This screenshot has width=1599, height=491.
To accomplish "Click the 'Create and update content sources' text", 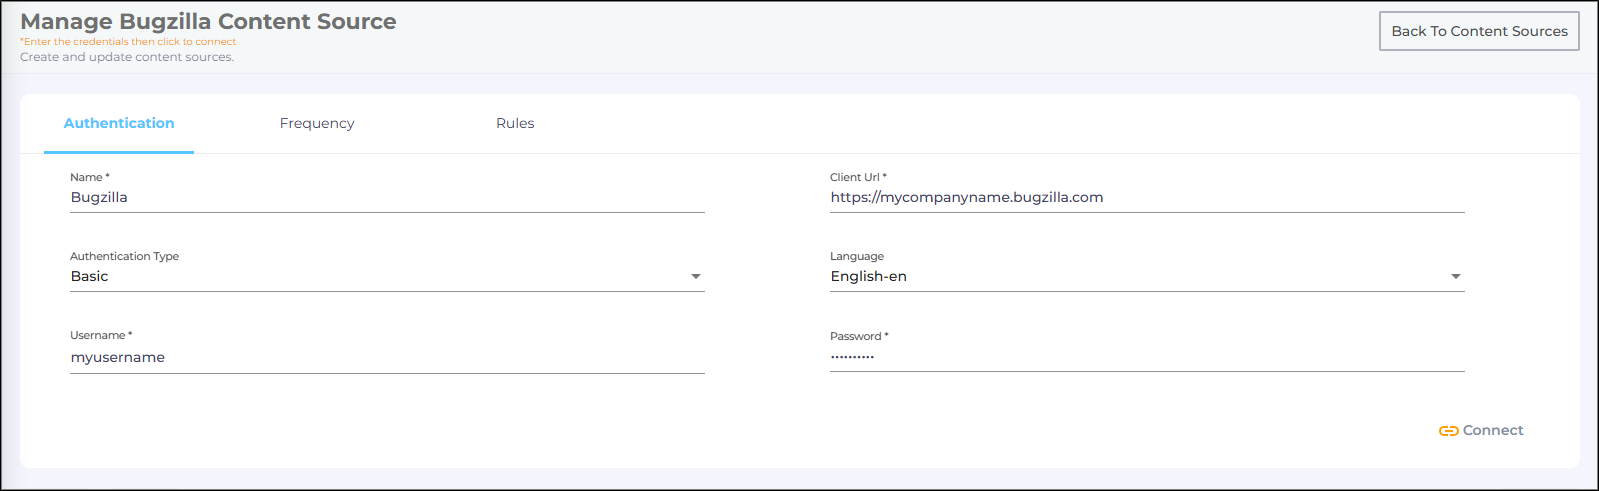I will 127,57.
